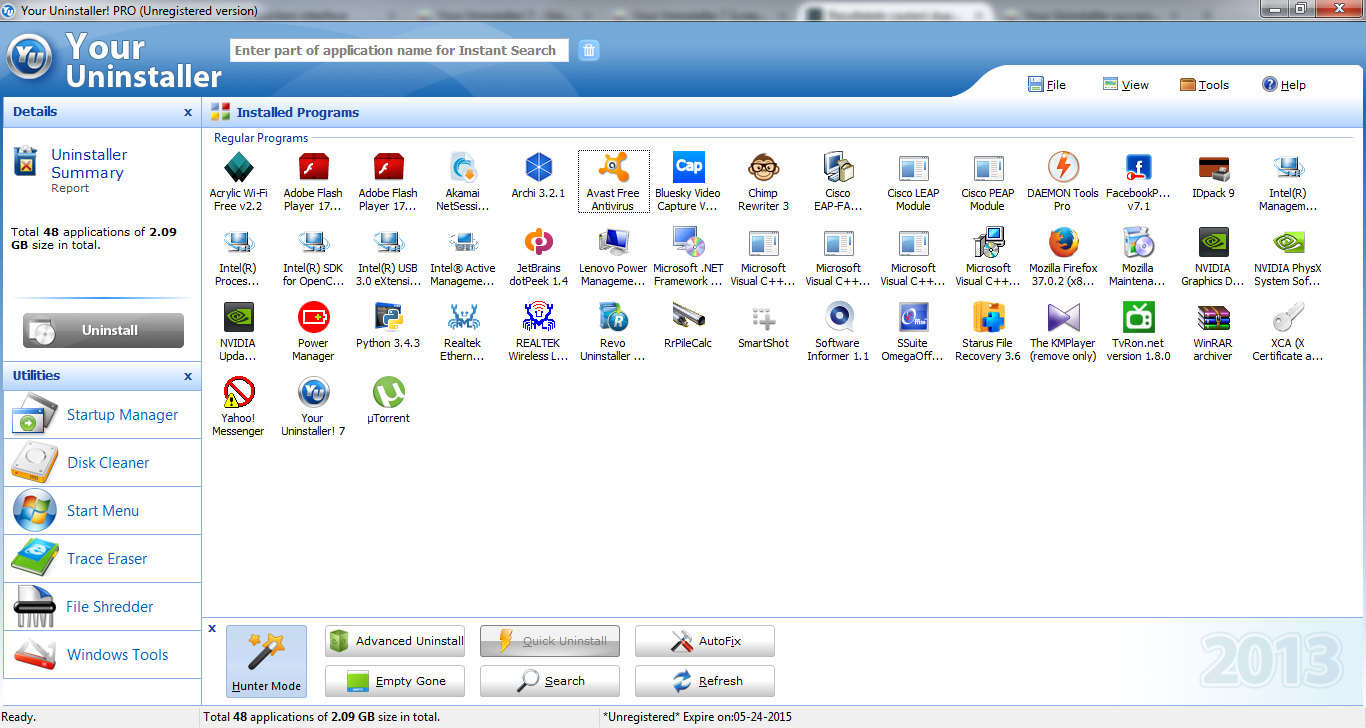Image resolution: width=1366 pixels, height=728 pixels.
Task: Select the Acrylic Wi-Fi Free v2.2 program icon
Action: pyautogui.click(x=238, y=166)
